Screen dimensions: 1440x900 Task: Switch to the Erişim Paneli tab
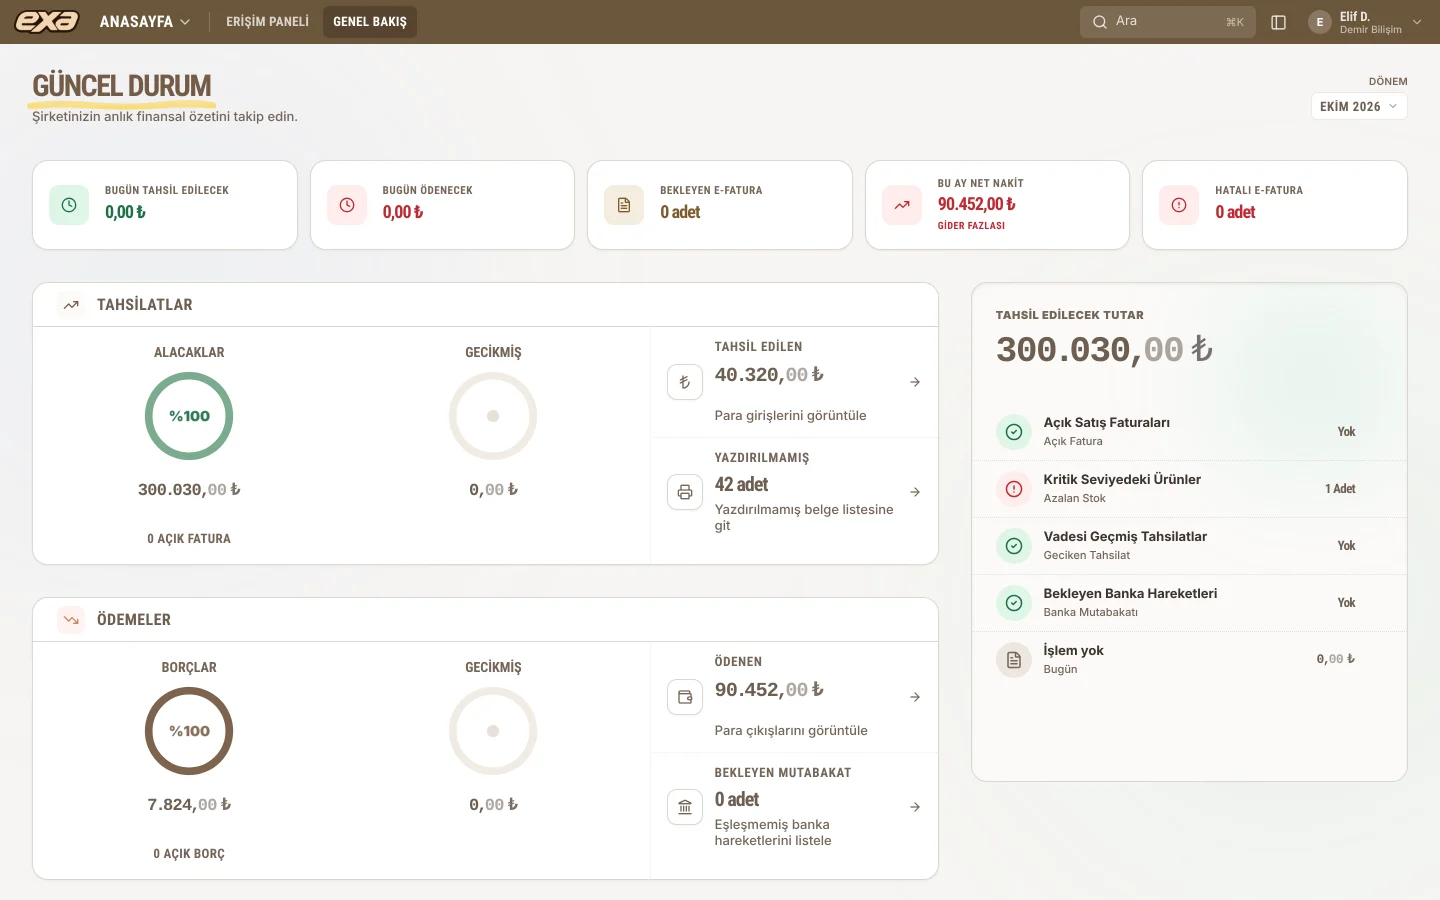(267, 22)
